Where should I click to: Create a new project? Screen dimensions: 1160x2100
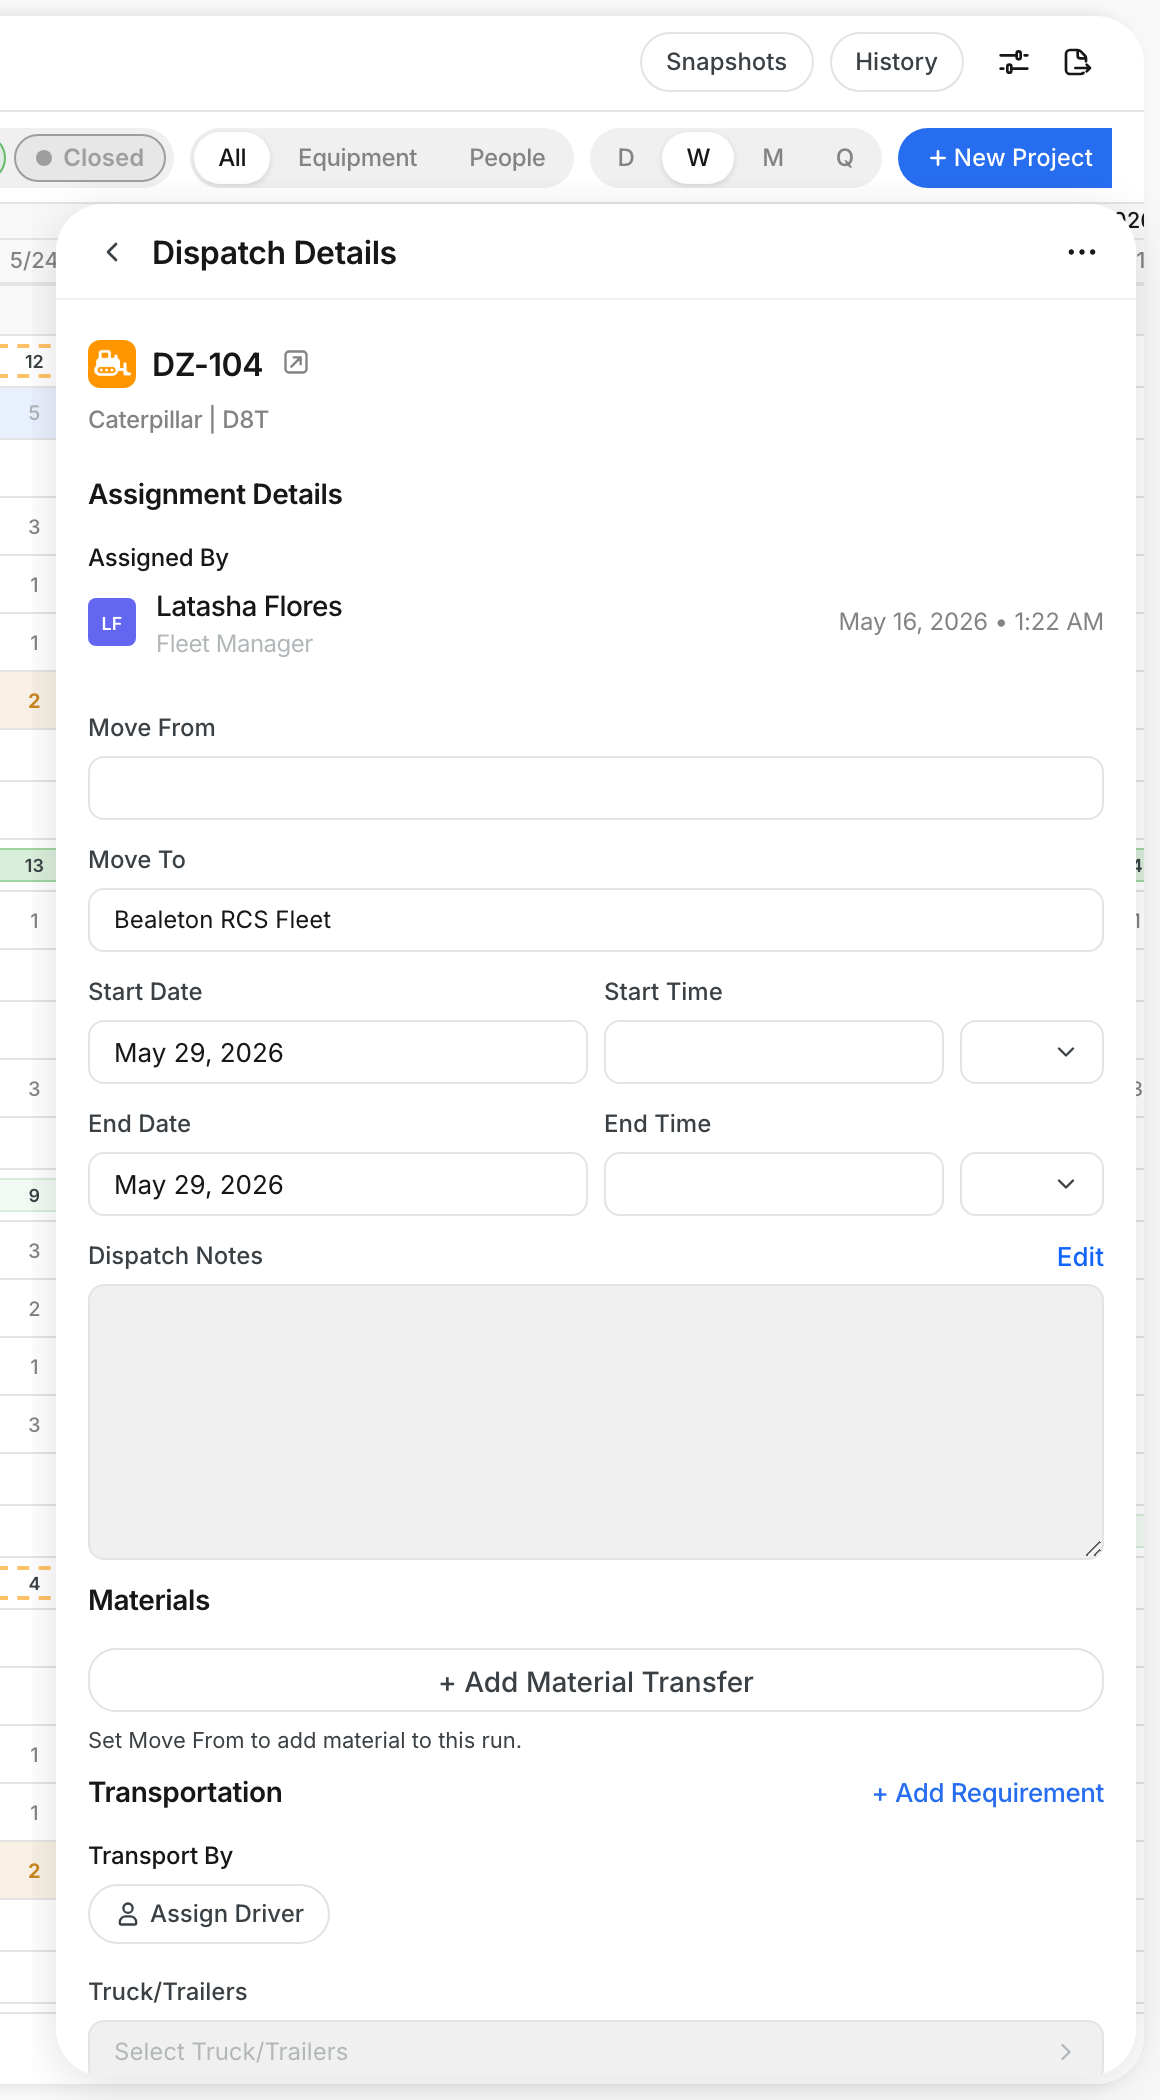pos(1005,158)
